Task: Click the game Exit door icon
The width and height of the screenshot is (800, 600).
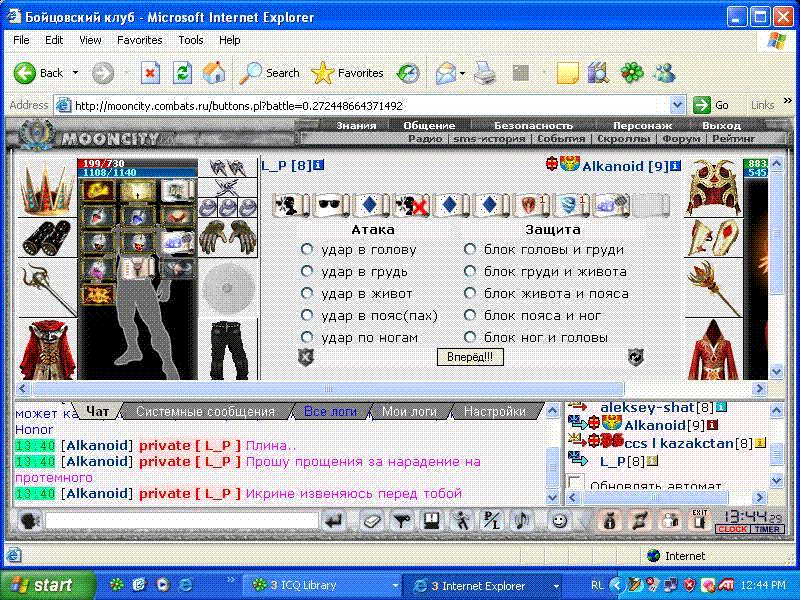Action: 699,520
